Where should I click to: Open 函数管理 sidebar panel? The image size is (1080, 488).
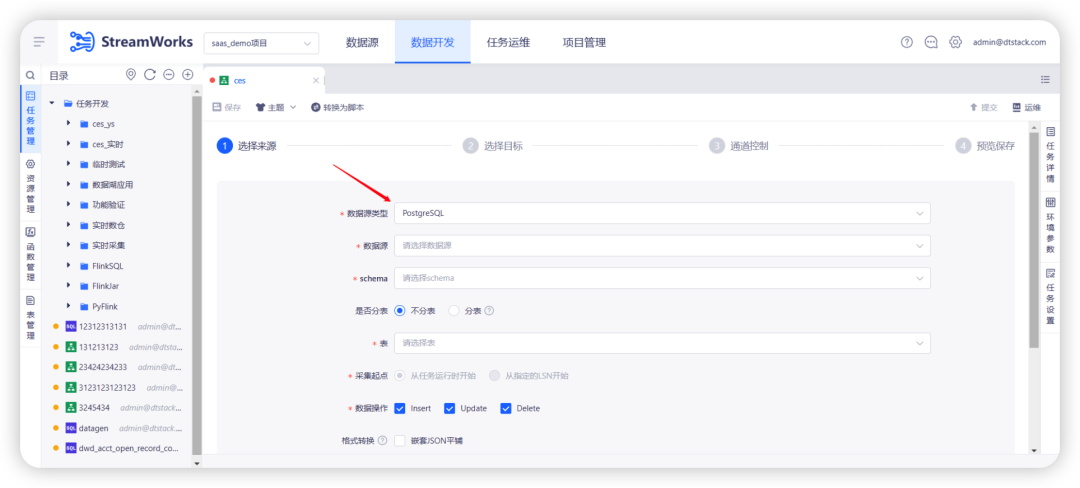point(30,254)
